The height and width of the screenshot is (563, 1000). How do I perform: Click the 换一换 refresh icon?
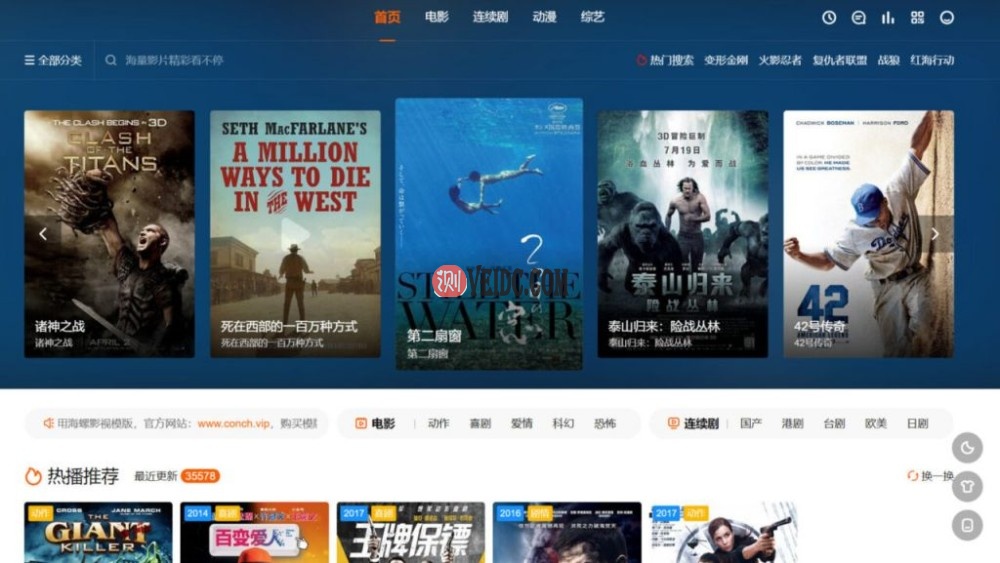pos(912,476)
